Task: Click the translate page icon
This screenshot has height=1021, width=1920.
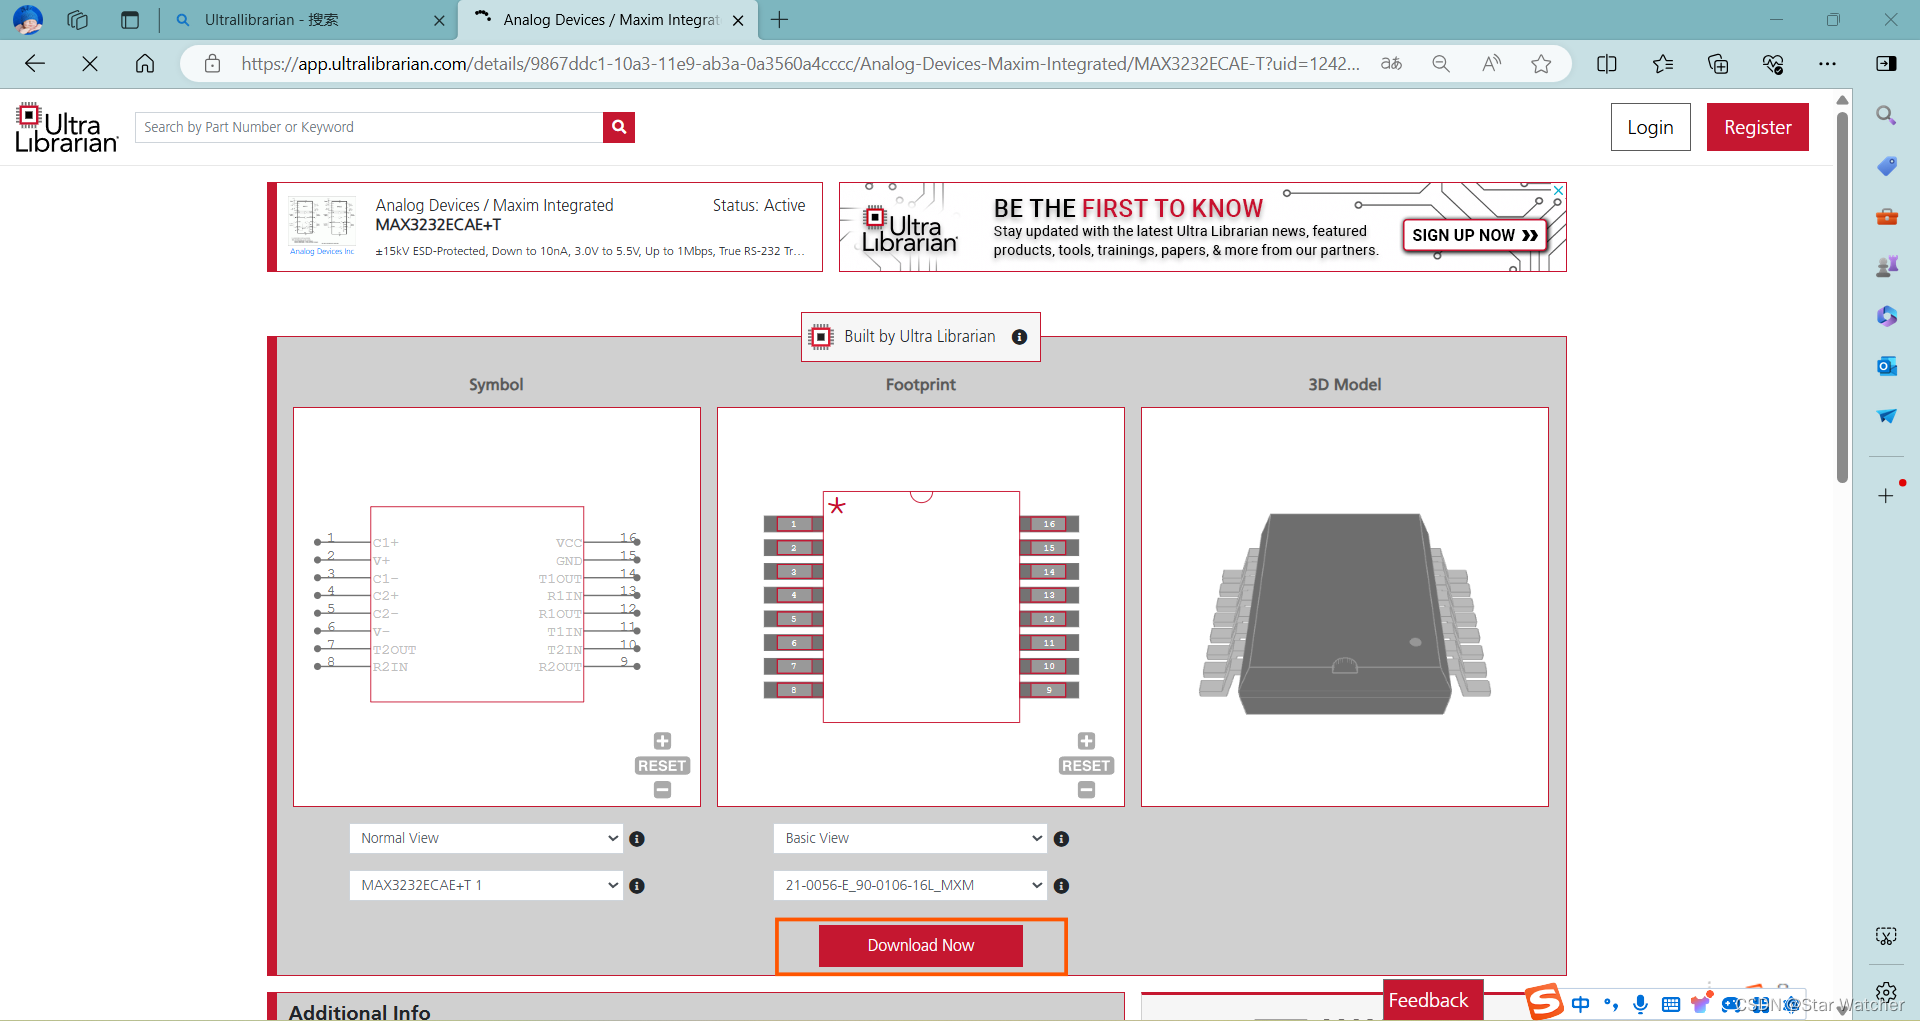Action: [x=1391, y=64]
